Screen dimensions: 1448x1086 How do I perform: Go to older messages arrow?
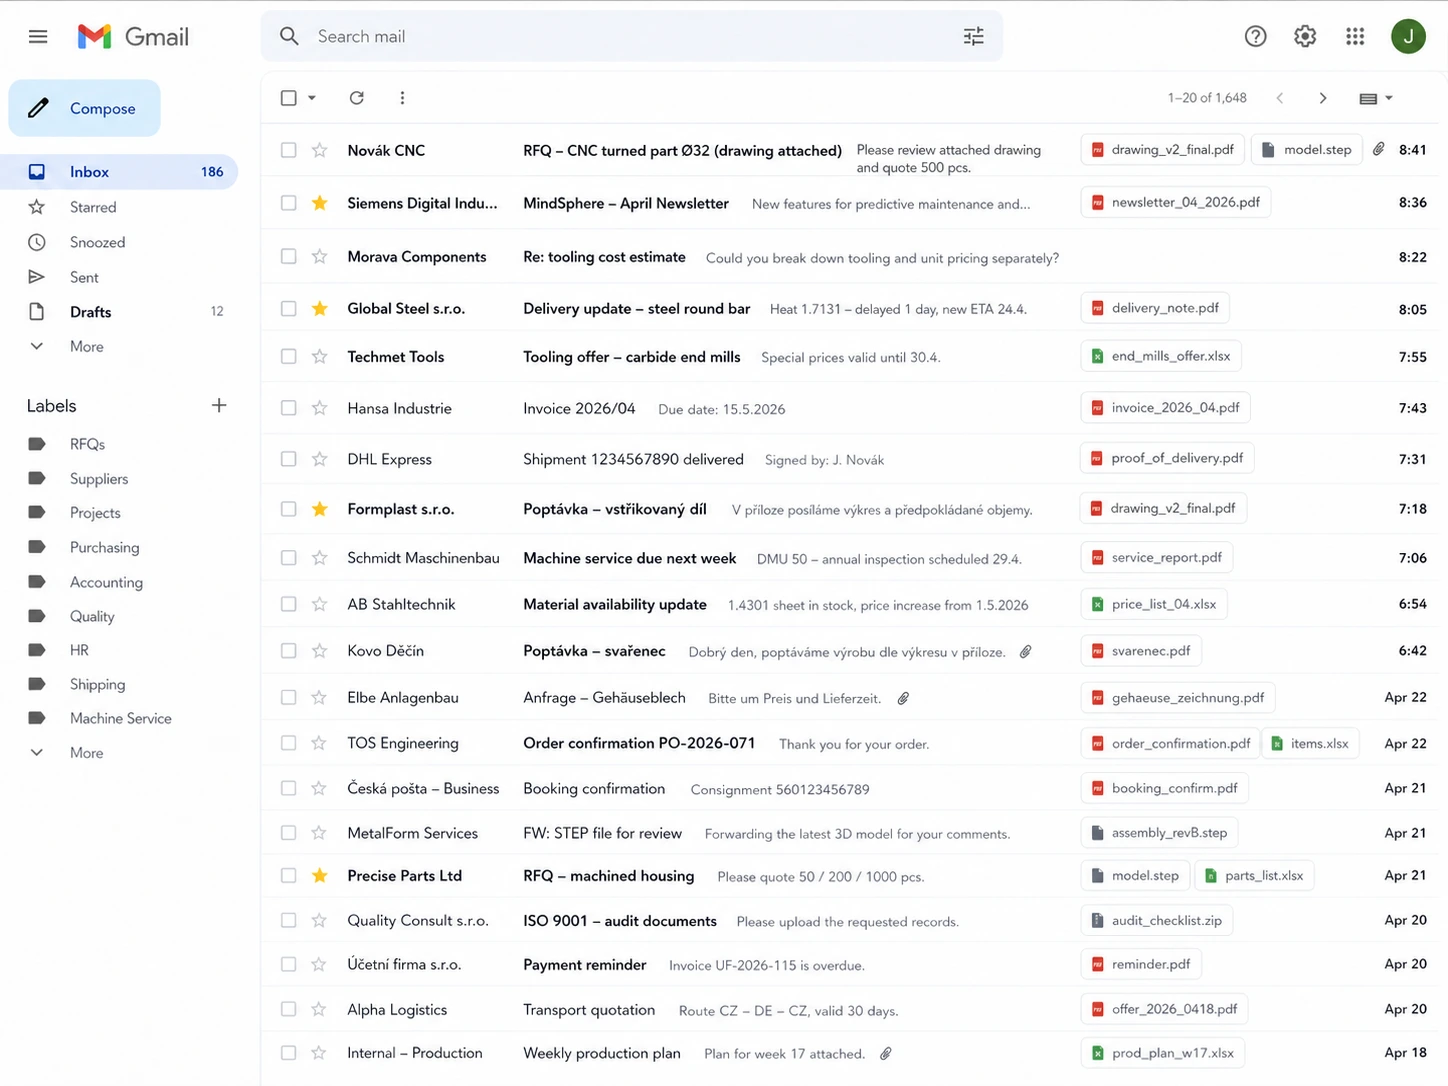pyautogui.click(x=1323, y=98)
